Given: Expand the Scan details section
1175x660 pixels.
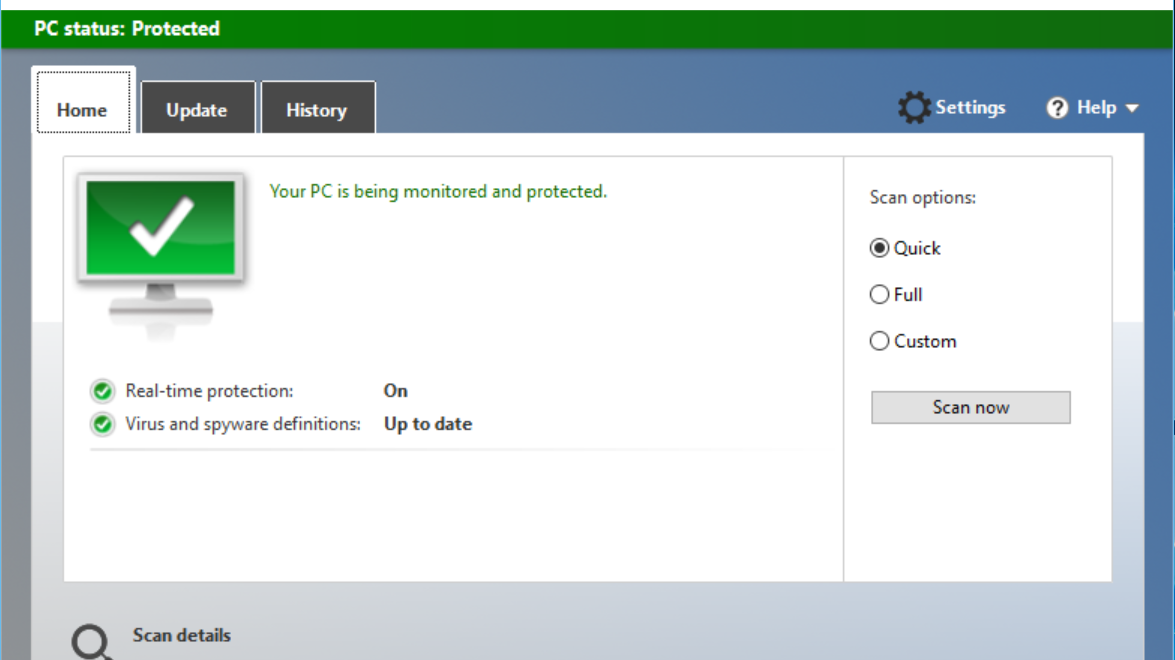Looking at the screenshot, I should [x=180, y=636].
